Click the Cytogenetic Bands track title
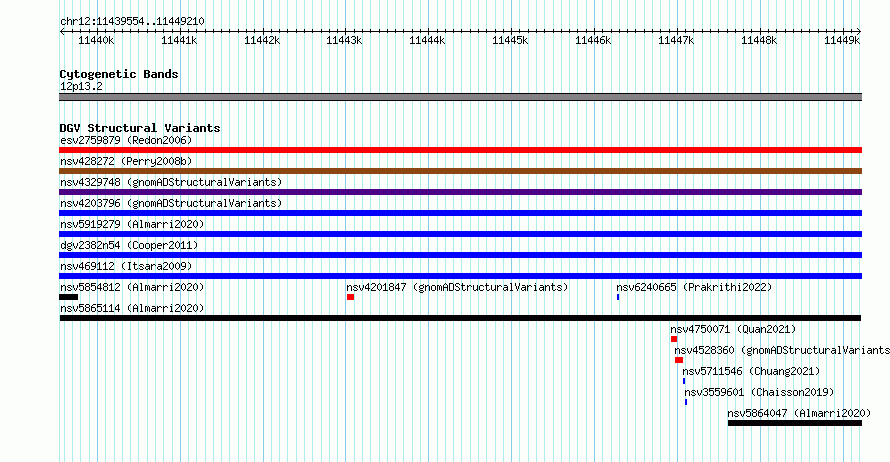Screen dimensions: 890x462 [x=119, y=74]
